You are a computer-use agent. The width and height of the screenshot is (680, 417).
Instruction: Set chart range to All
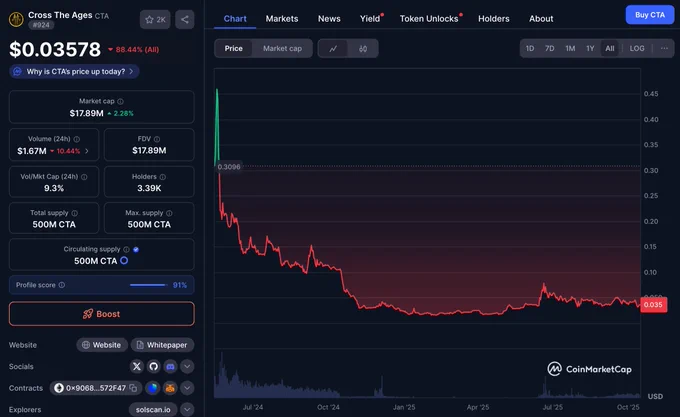click(610, 49)
